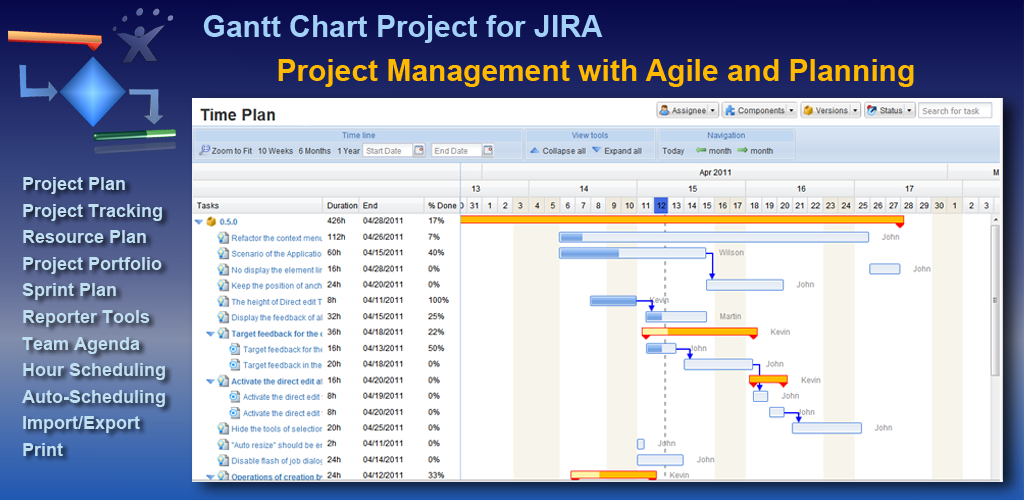
Task: Collapse the 'Activate the direct edit' parent task
Action: 210,381
